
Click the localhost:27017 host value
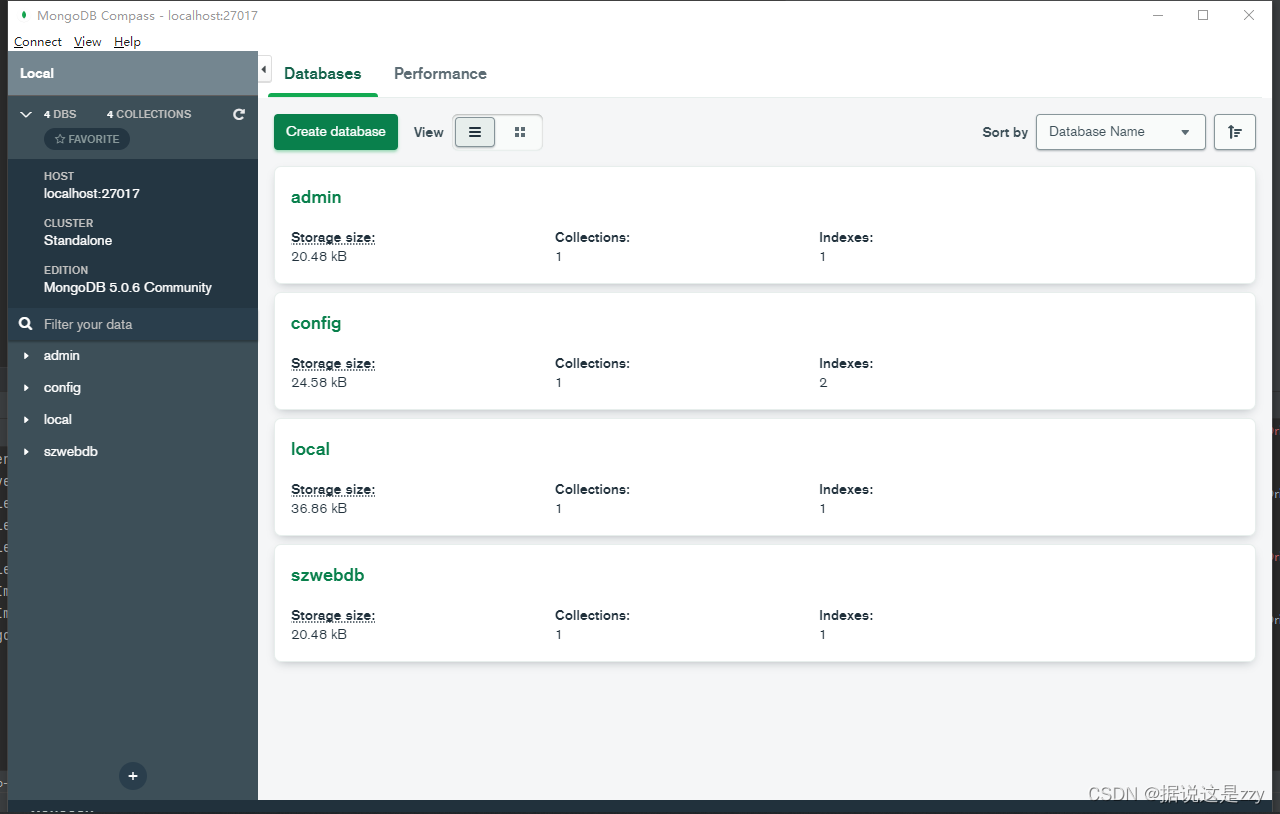92,193
